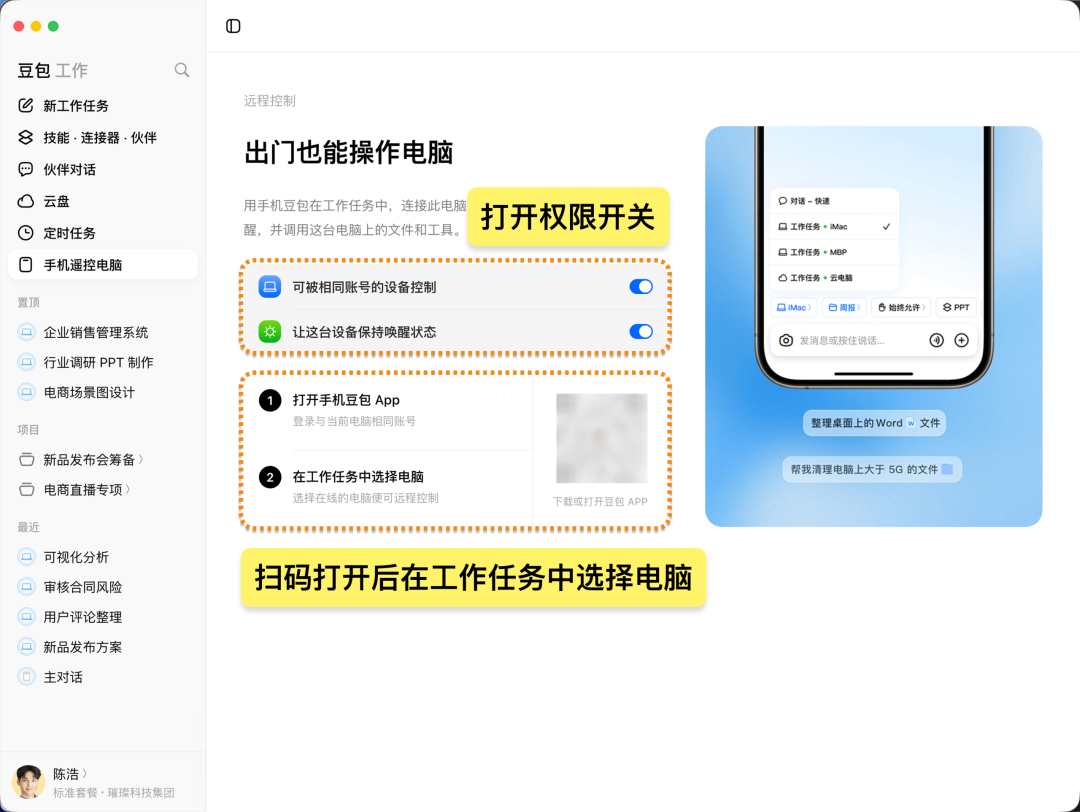Click the green sun icon for keep-awake
The width and height of the screenshot is (1080, 812).
click(269, 332)
